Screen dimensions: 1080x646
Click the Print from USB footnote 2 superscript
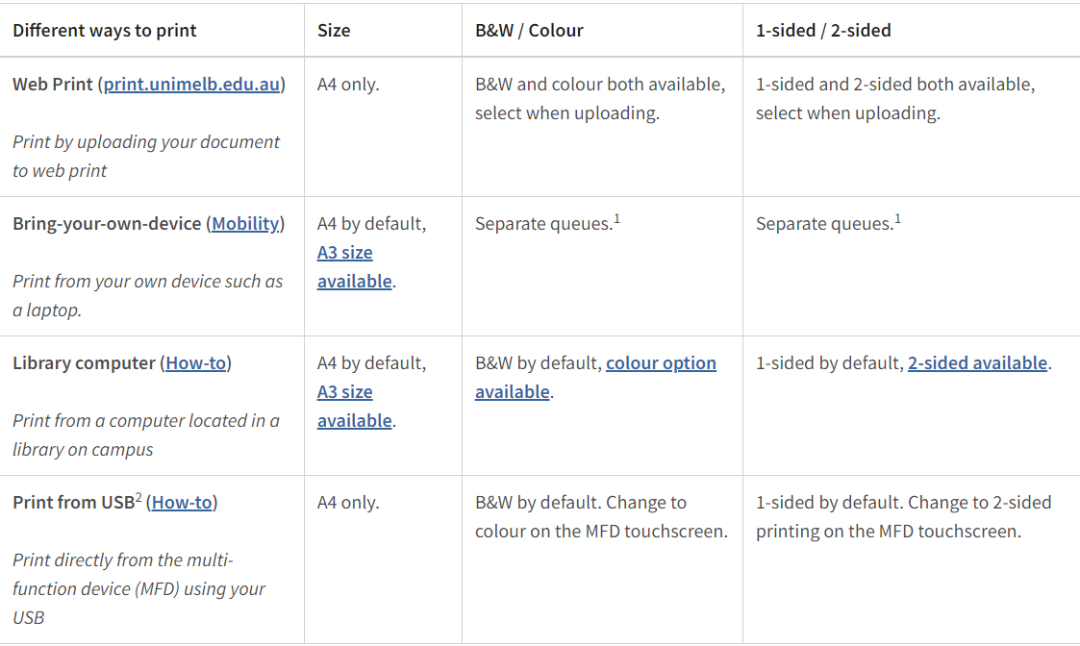click(138, 497)
